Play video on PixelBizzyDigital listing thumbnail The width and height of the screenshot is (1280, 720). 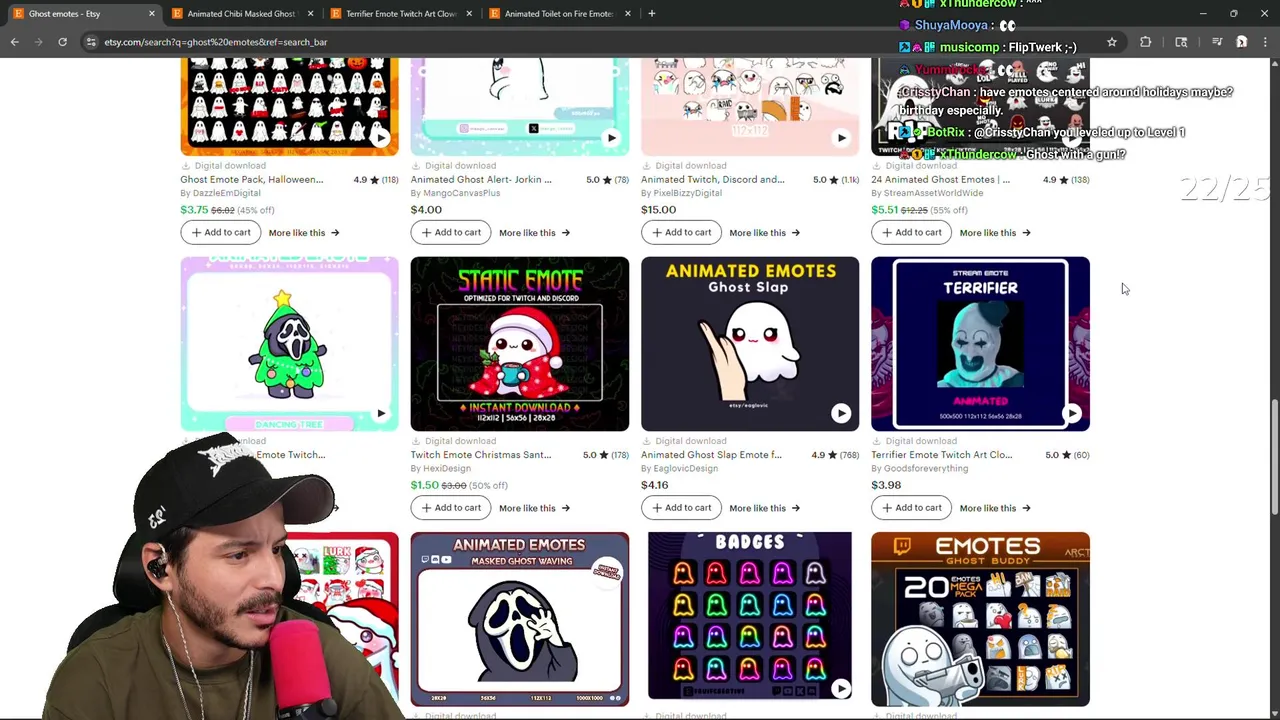[841, 138]
